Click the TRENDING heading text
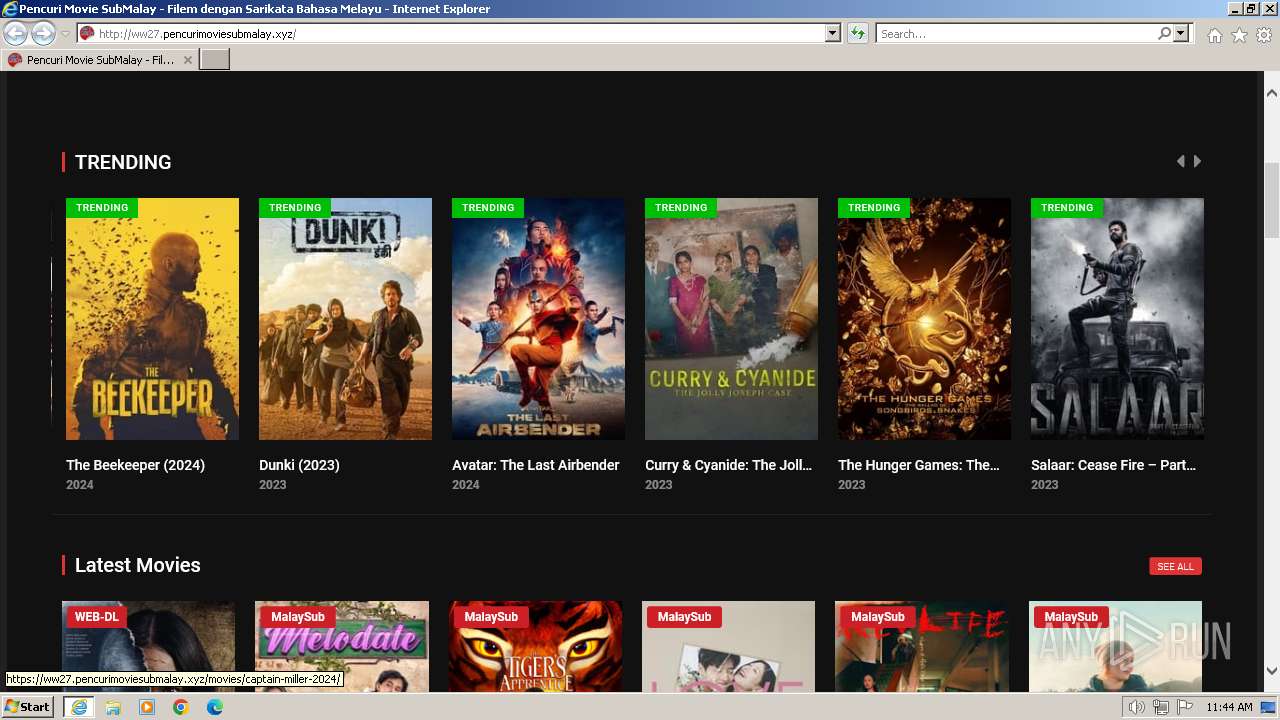 click(x=123, y=162)
